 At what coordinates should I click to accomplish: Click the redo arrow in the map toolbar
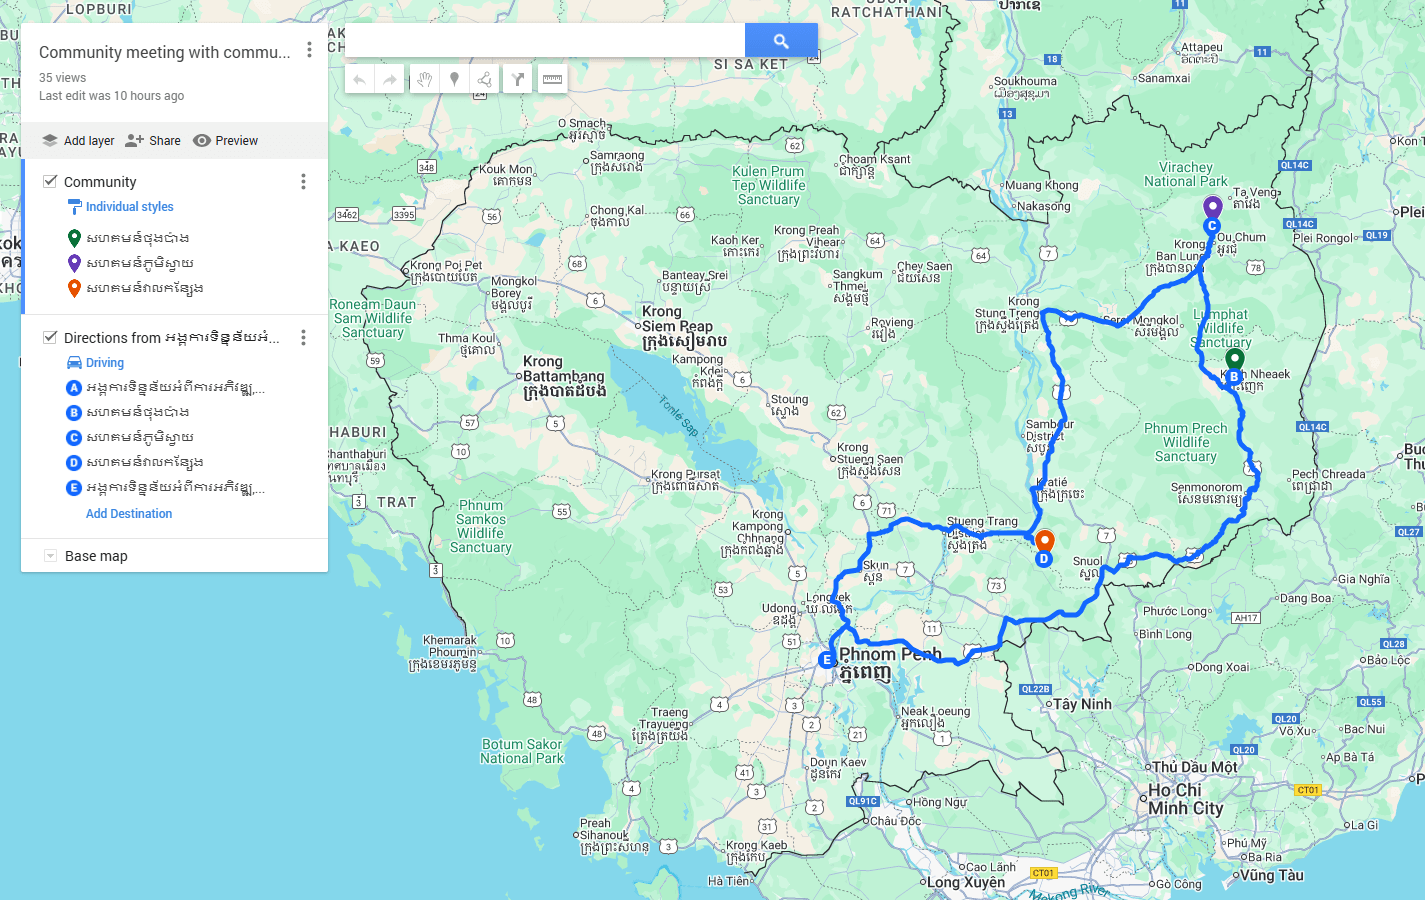click(x=390, y=79)
